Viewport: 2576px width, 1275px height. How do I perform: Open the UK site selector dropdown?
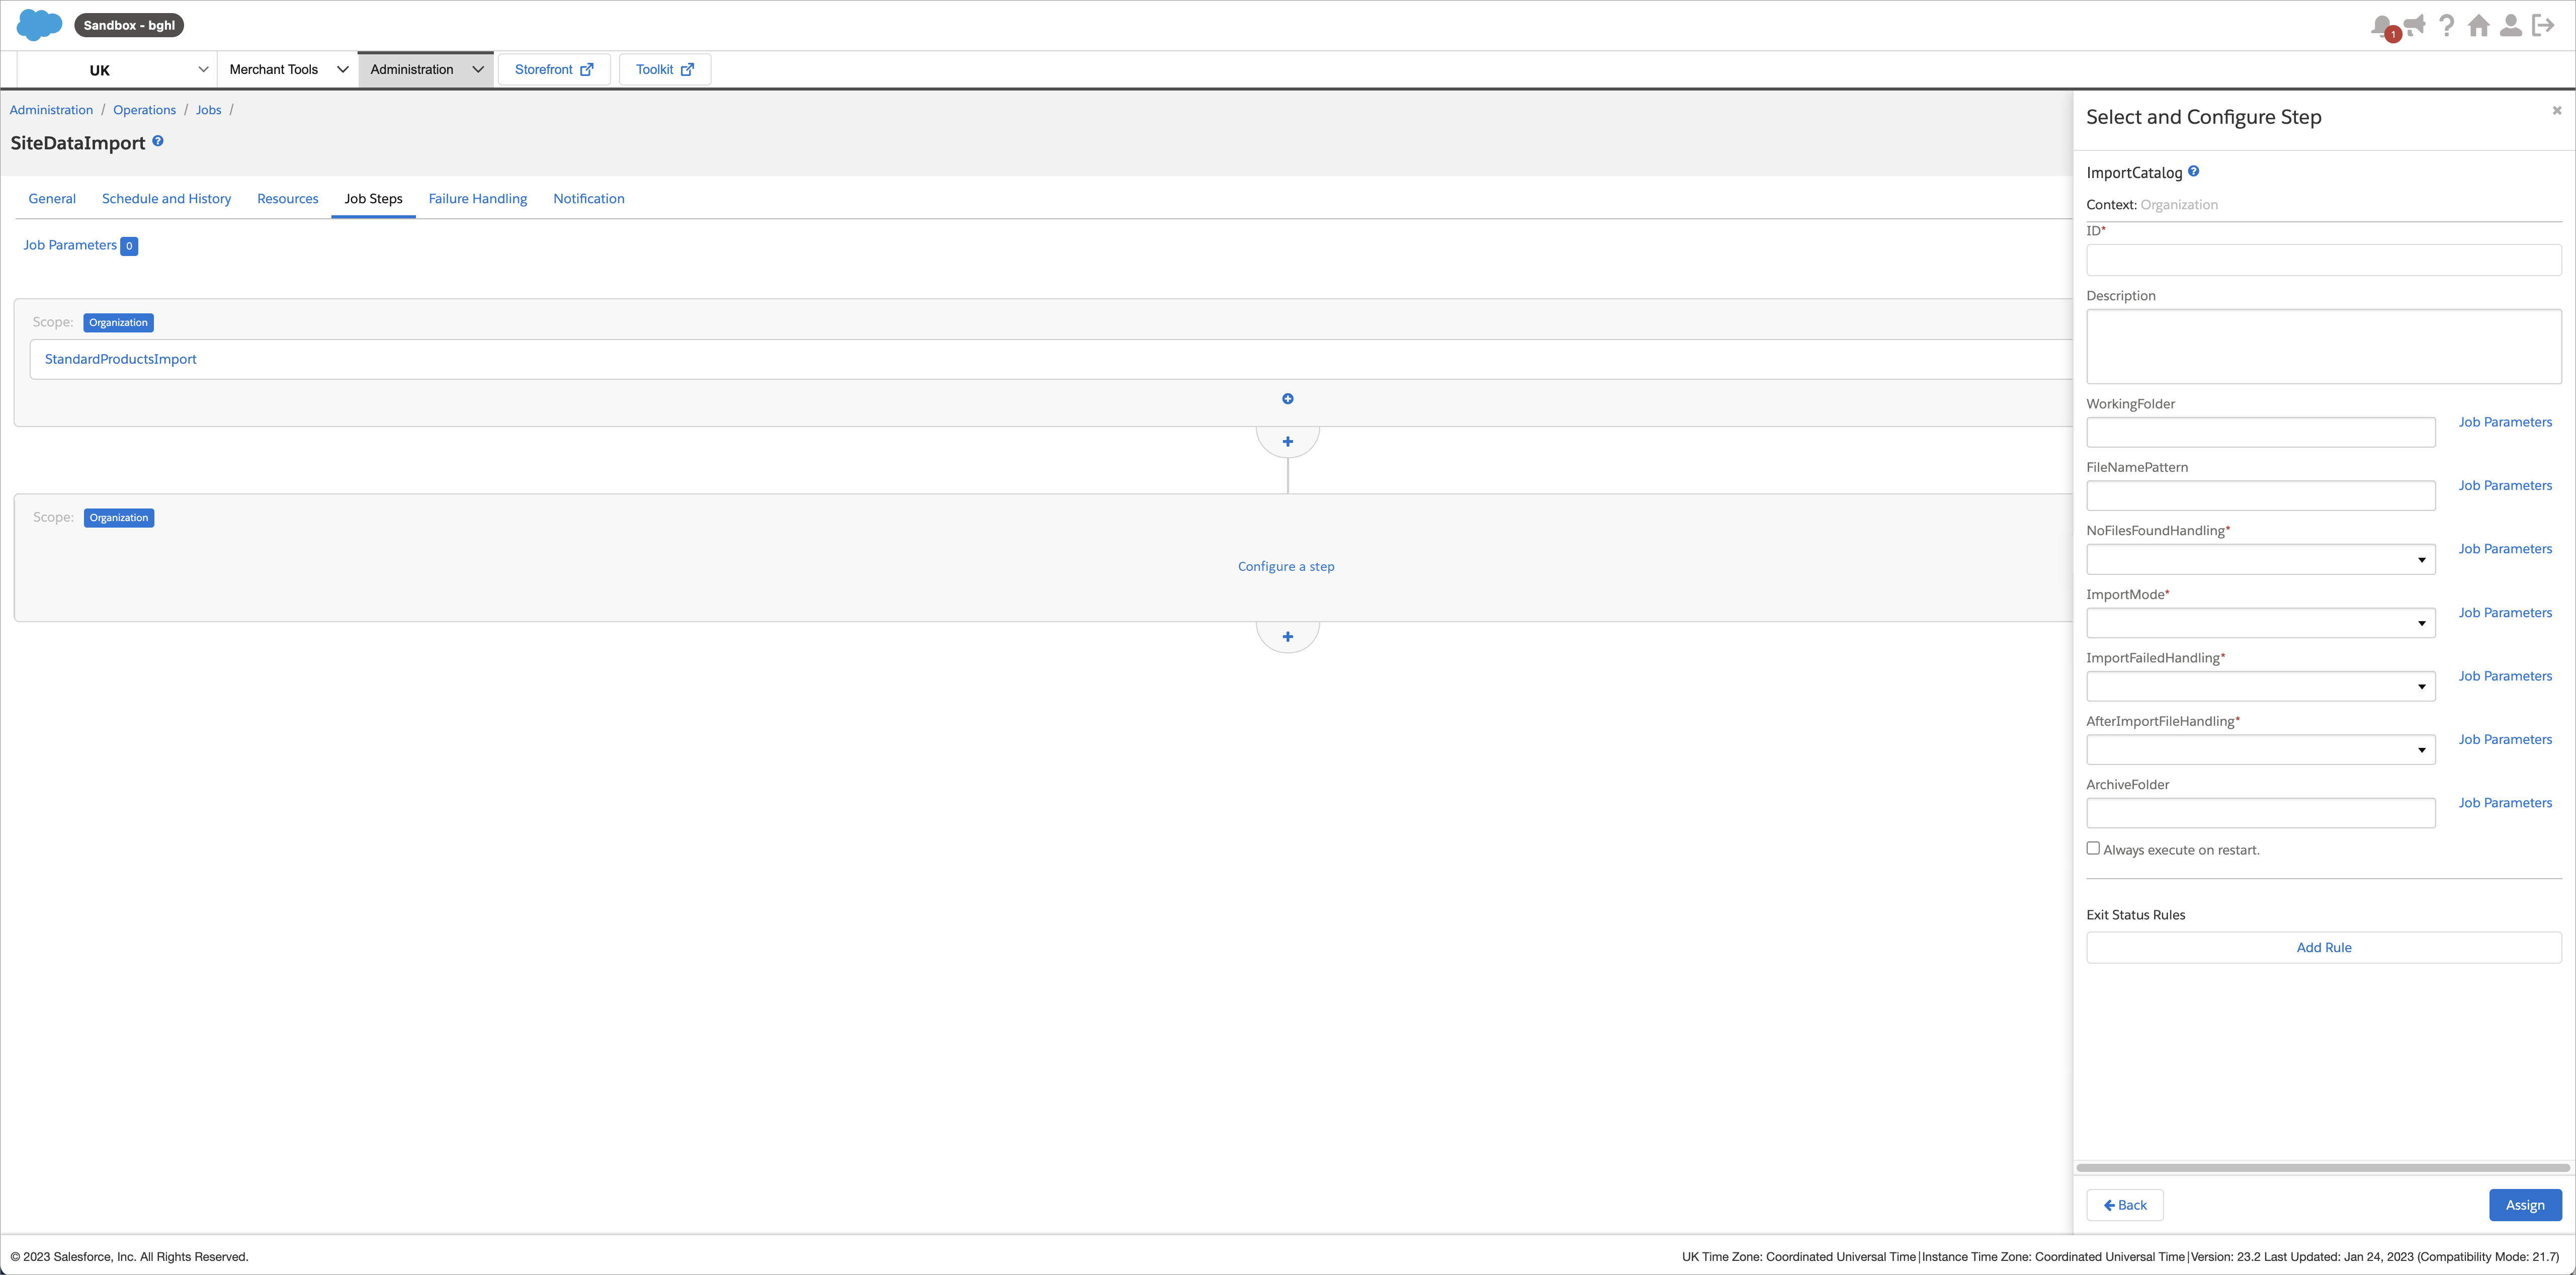[117, 69]
